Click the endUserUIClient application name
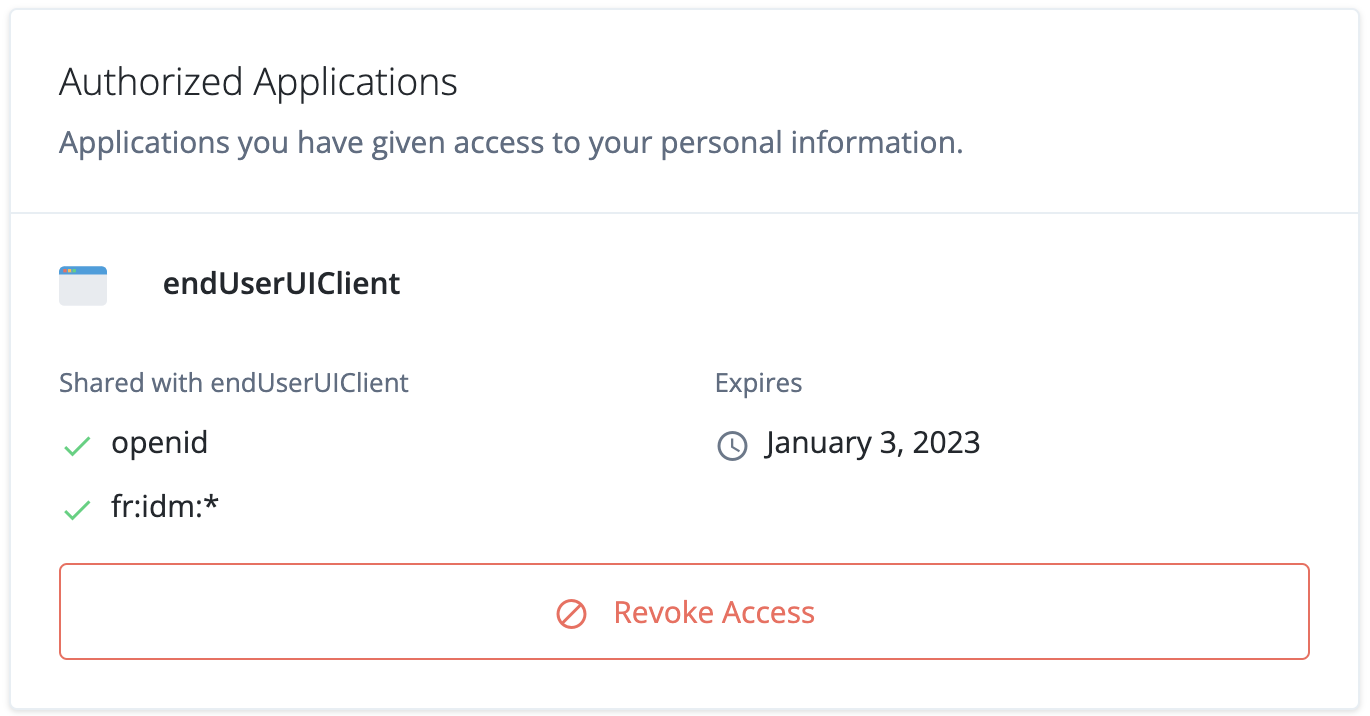This screenshot has height=716, width=1370. 281,284
